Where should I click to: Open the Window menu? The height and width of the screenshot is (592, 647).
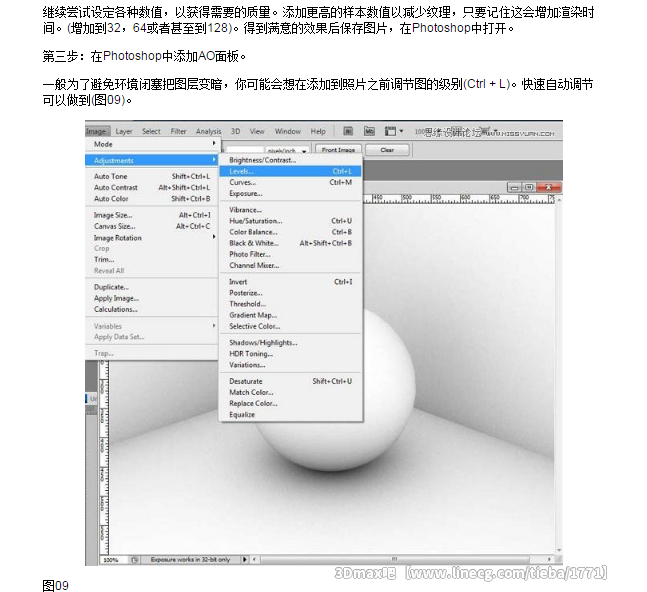pyautogui.click(x=288, y=131)
